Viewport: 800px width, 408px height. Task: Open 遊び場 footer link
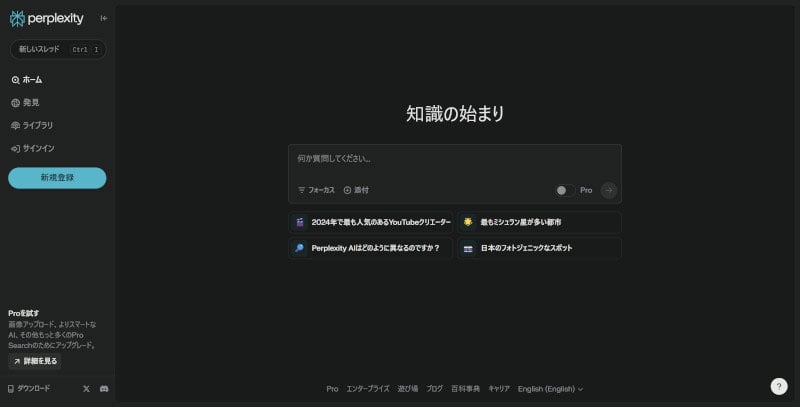408,389
